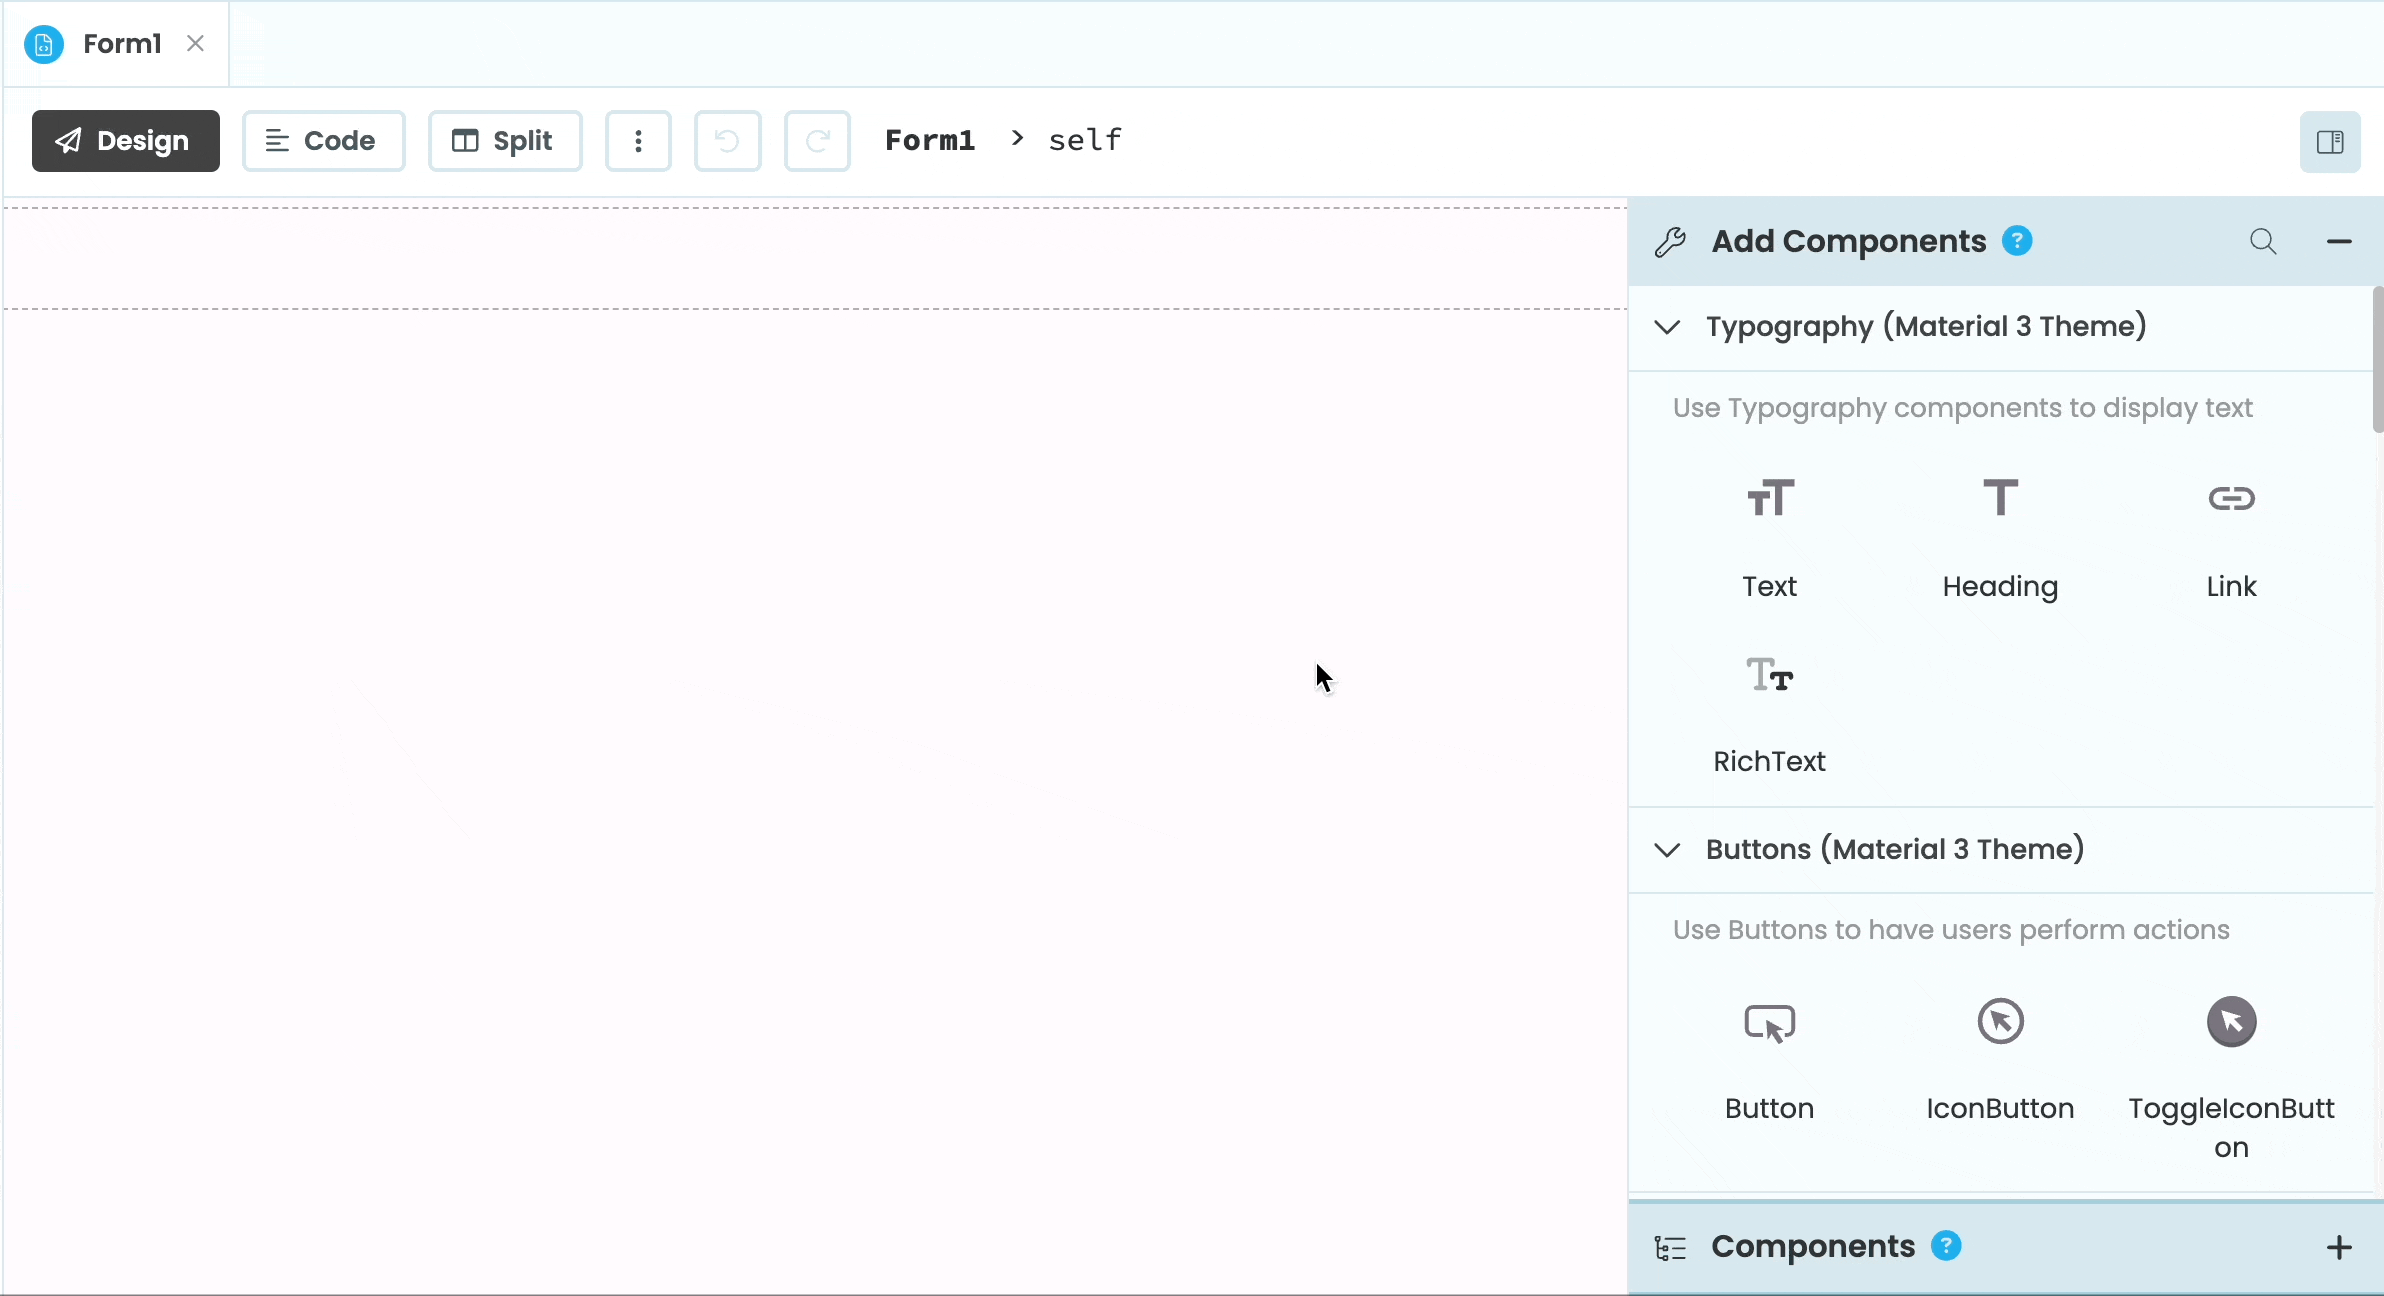Click 'Use Buttons to have users perform actions'

pos(1951,930)
